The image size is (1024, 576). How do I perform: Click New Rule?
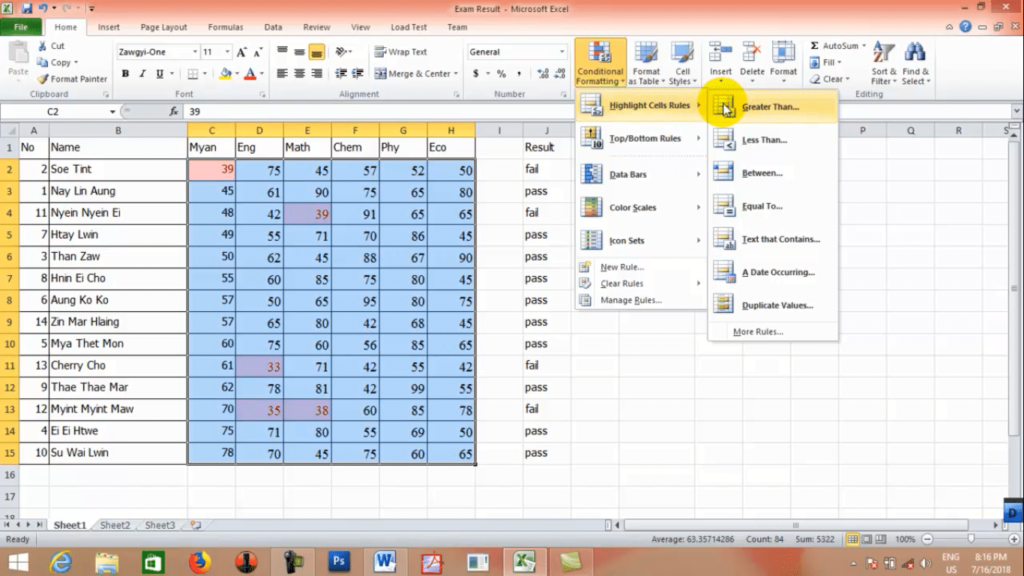622,267
